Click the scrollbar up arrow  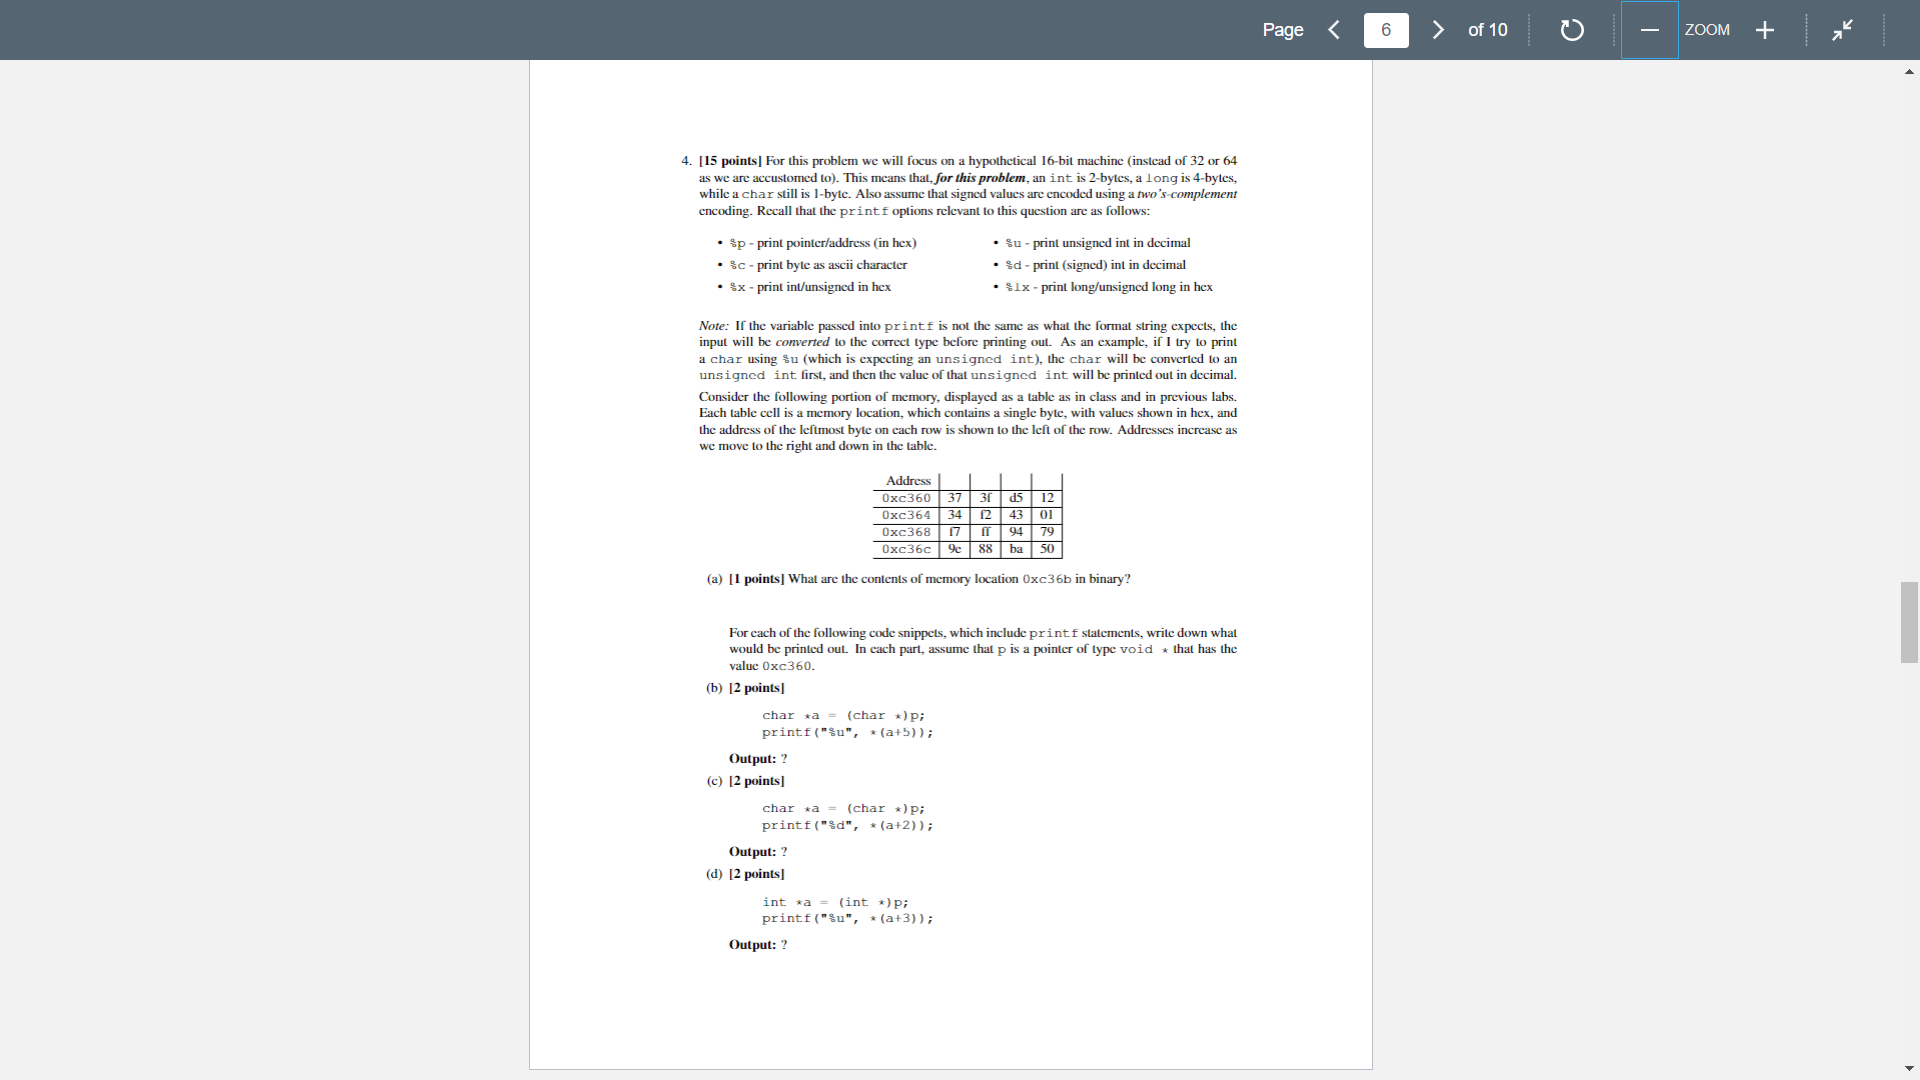(1909, 71)
